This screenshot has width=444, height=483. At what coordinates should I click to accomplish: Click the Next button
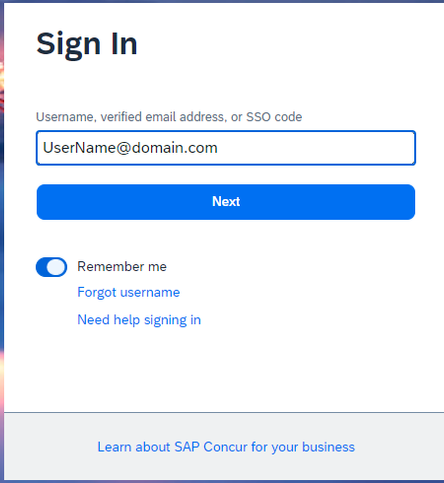pos(226,202)
